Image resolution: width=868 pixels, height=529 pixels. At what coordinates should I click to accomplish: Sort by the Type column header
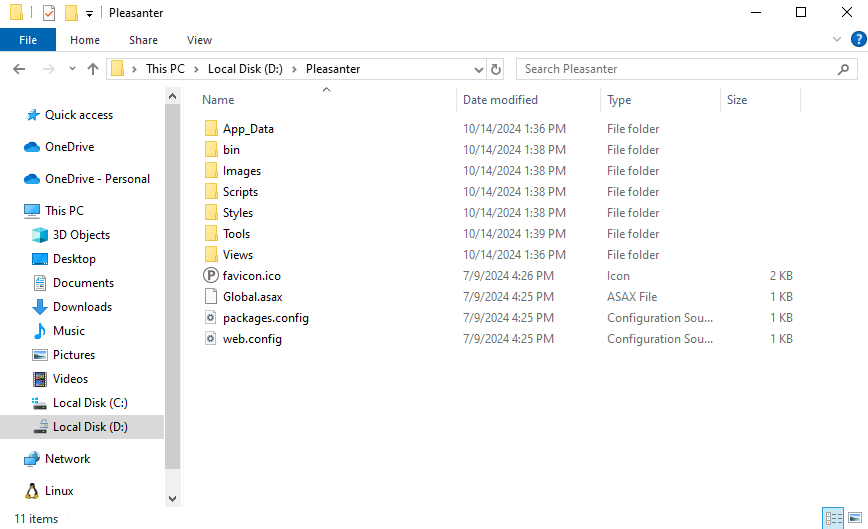(x=619, y=100)
